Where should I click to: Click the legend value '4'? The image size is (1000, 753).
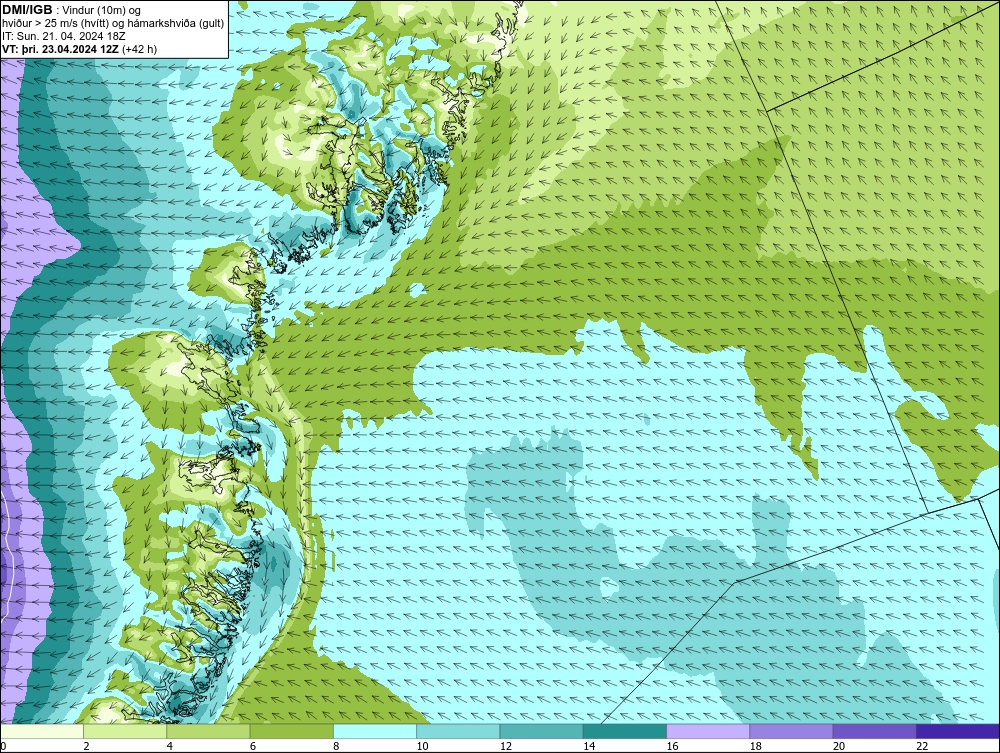[170, 747]
